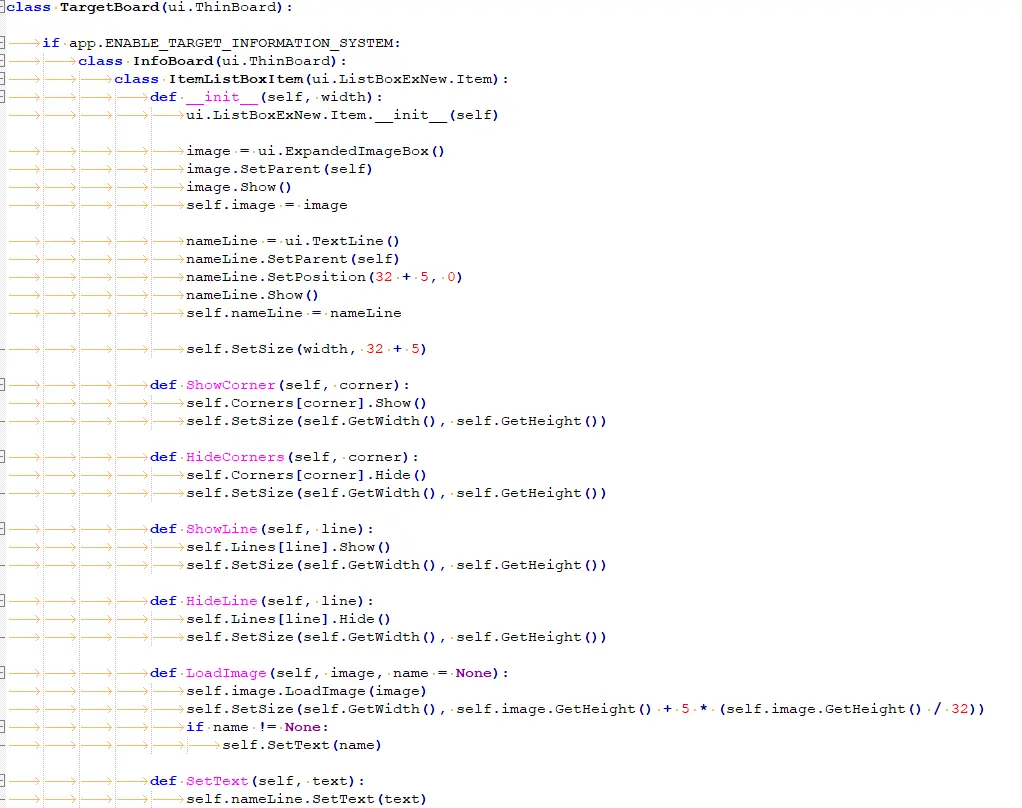Collapse the SetText method fold marker

tap(3, 780)
